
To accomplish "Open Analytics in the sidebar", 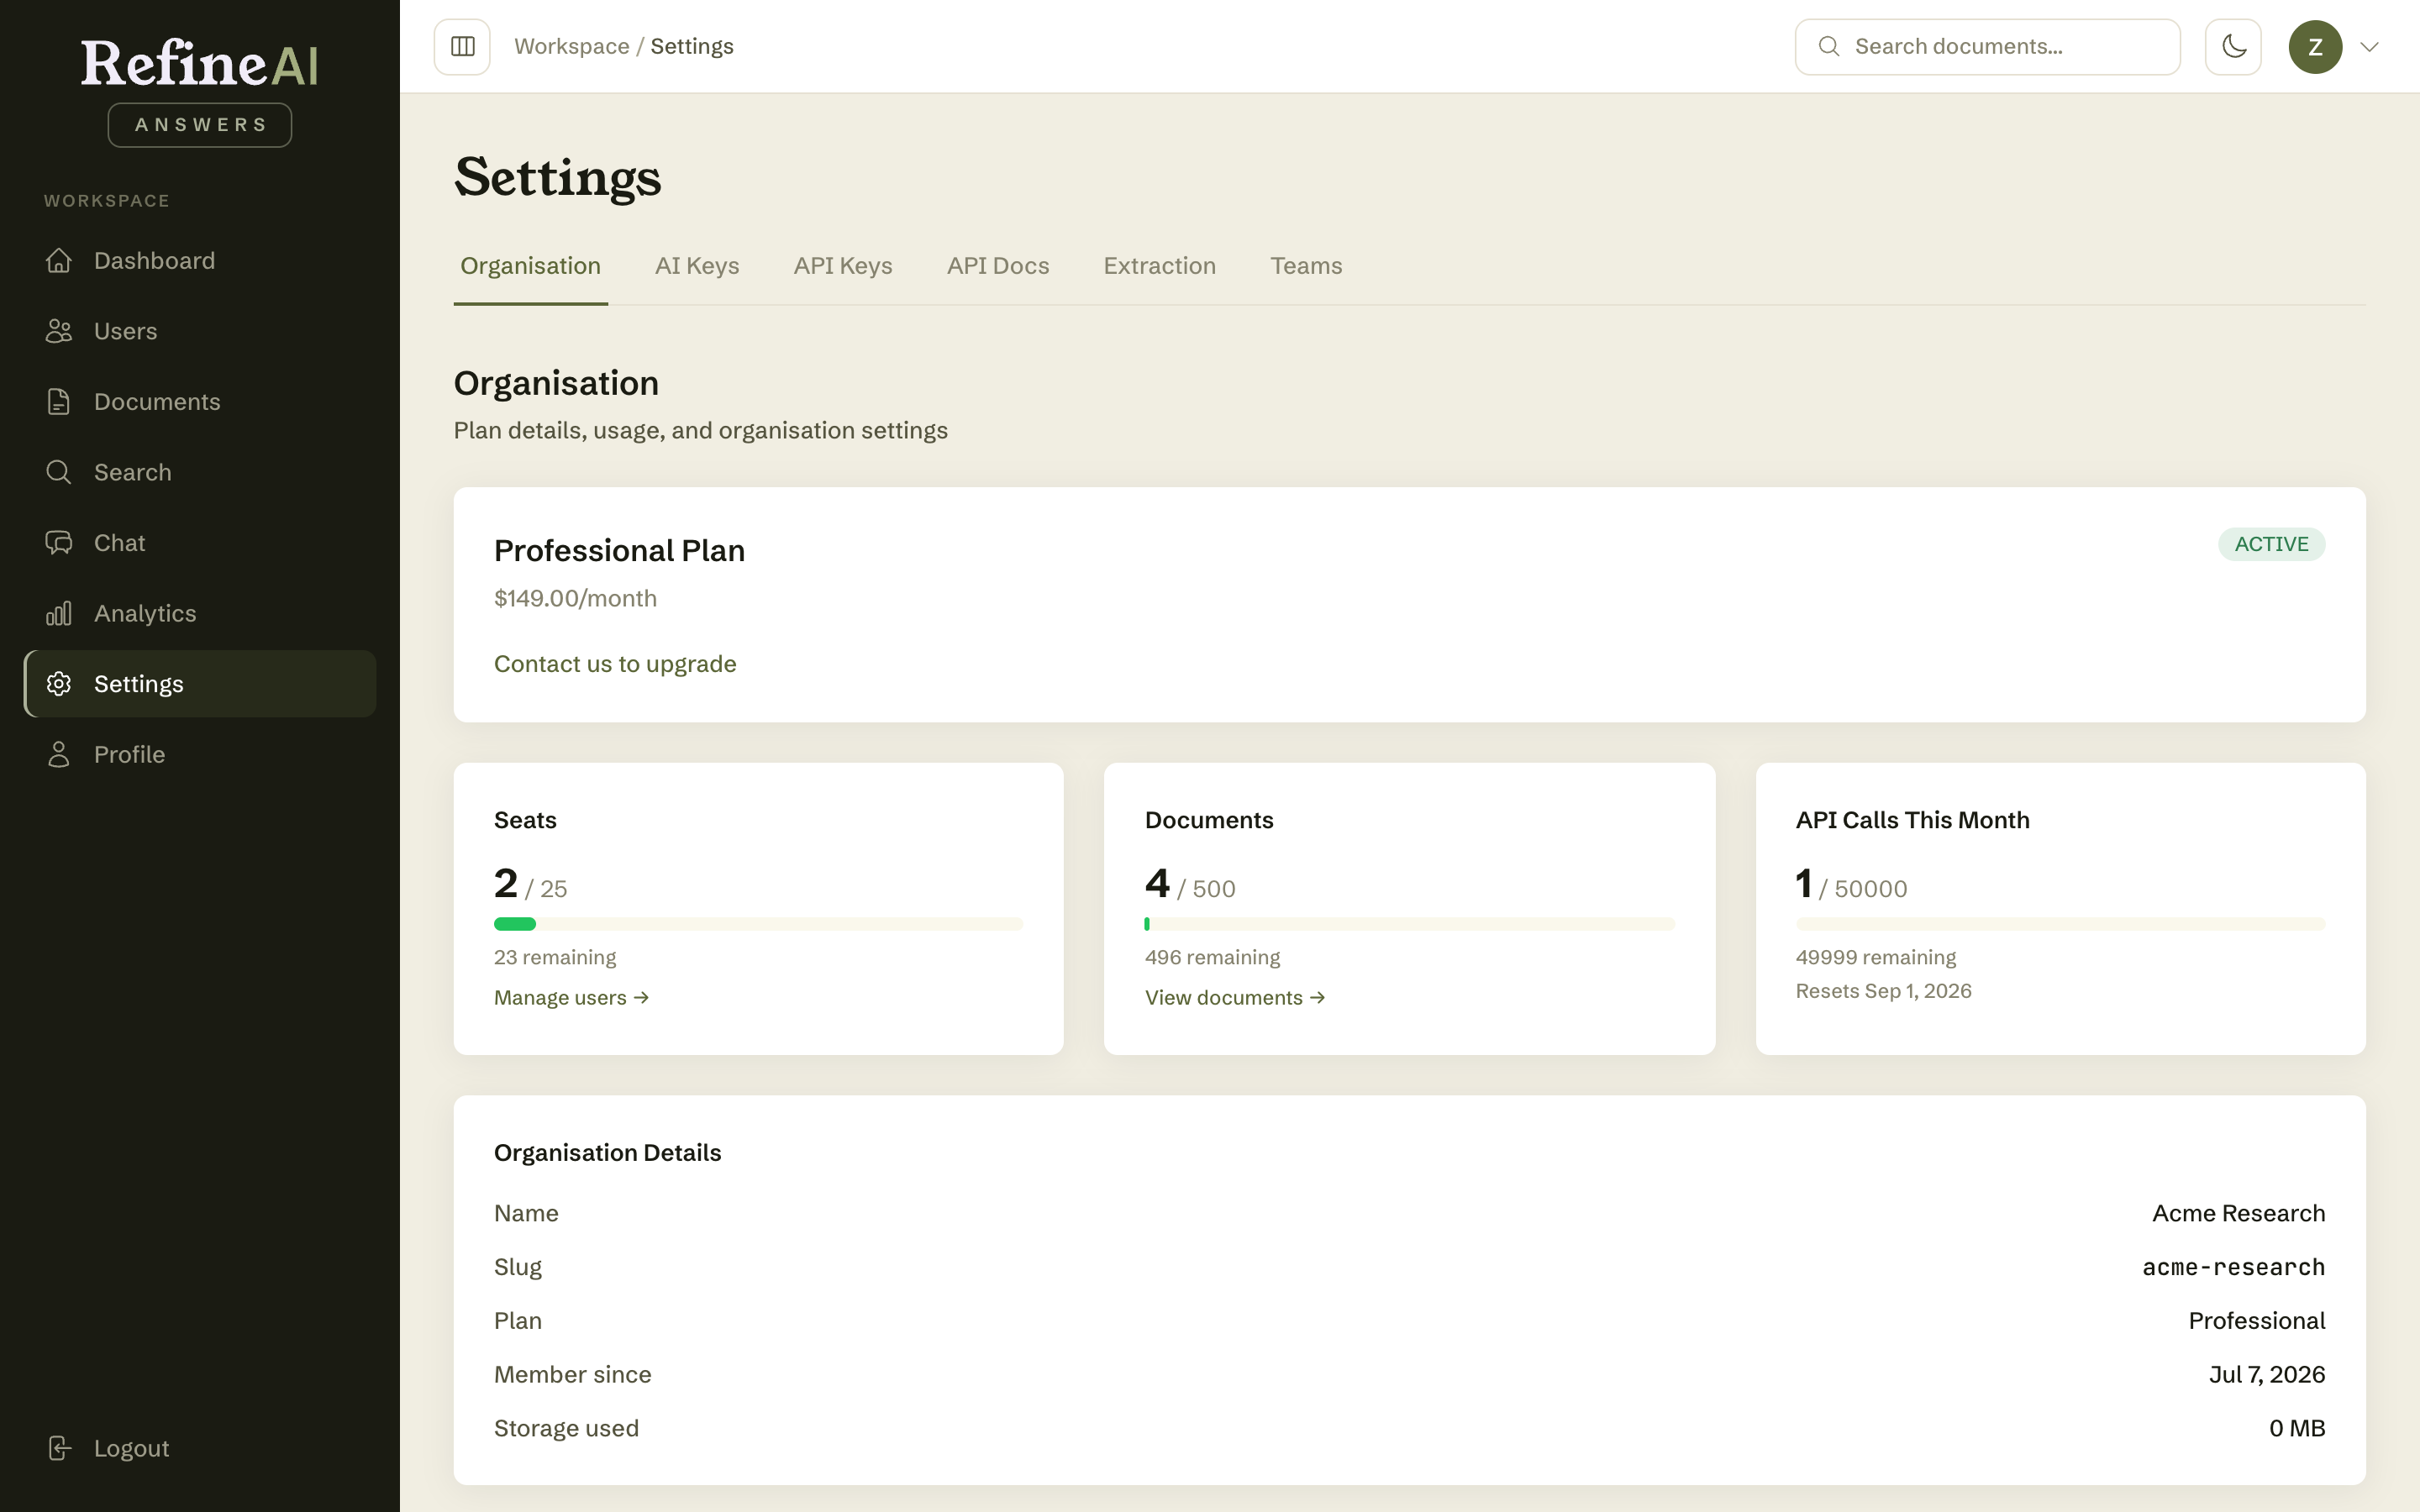I will [200, 613].
